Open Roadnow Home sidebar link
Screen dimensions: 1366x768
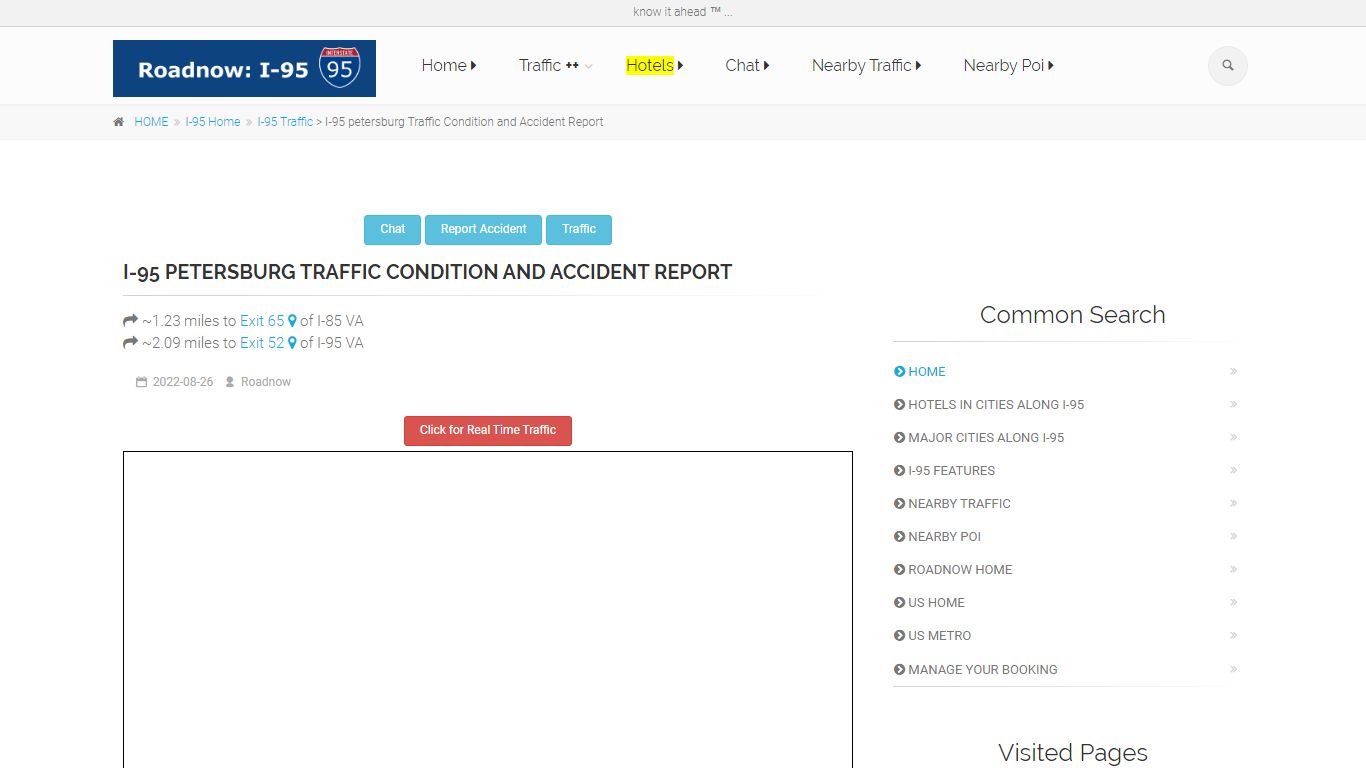[x=960, y=570]
